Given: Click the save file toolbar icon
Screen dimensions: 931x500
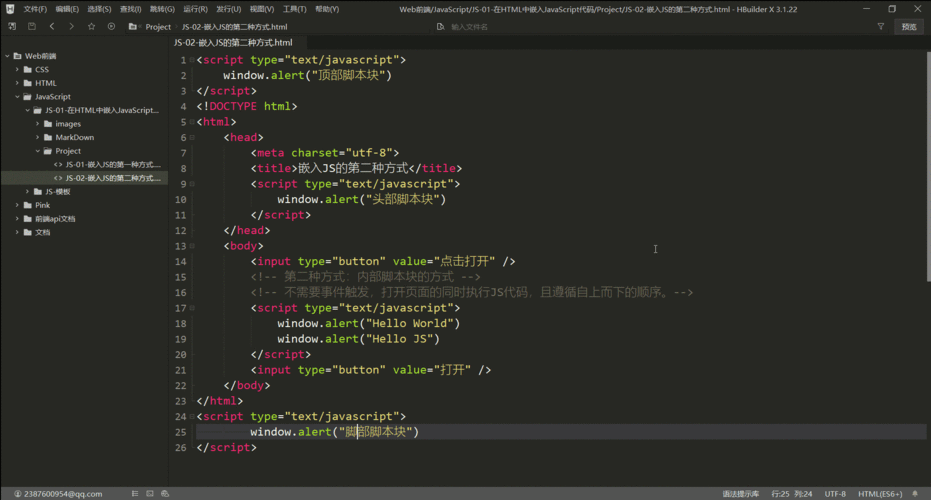Looking at the screenshot, I should [32, 26].
